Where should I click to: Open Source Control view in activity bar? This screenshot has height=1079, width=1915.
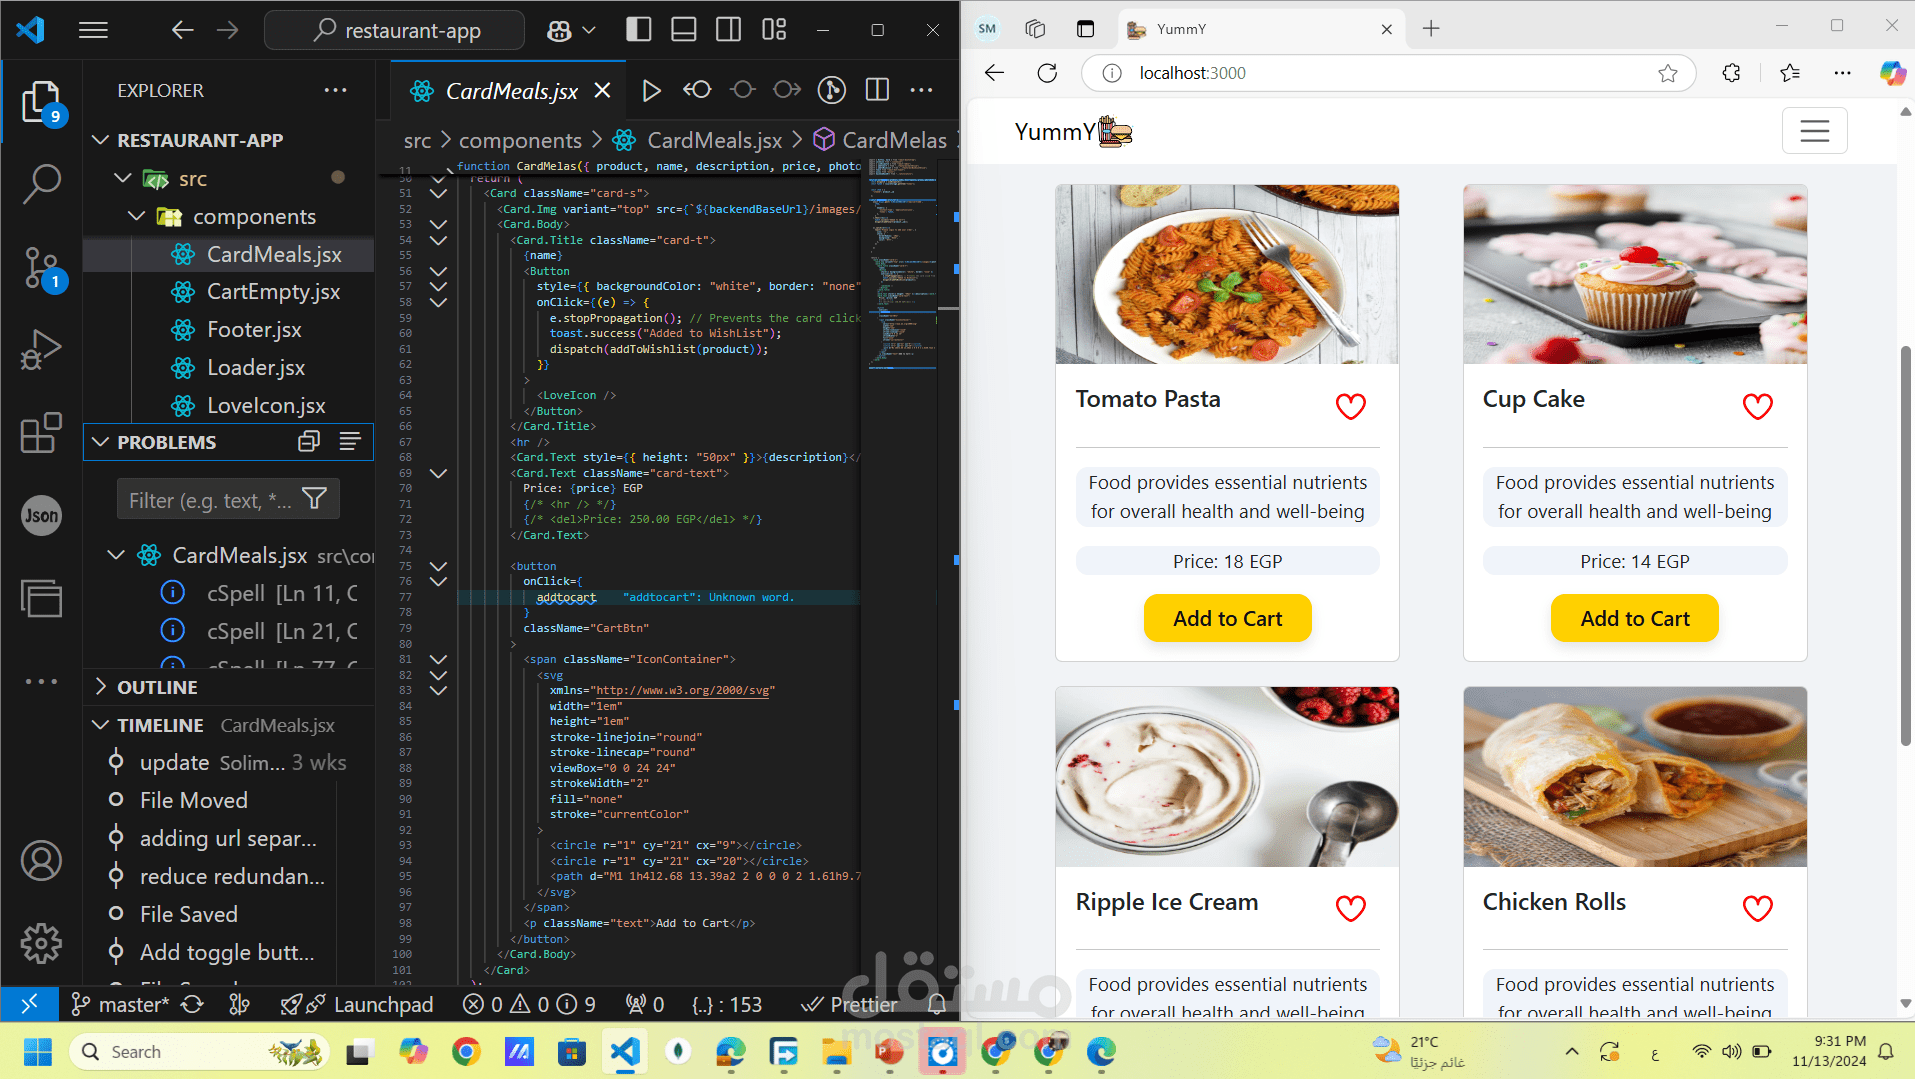pyautogui.click(x=41, y=268)
